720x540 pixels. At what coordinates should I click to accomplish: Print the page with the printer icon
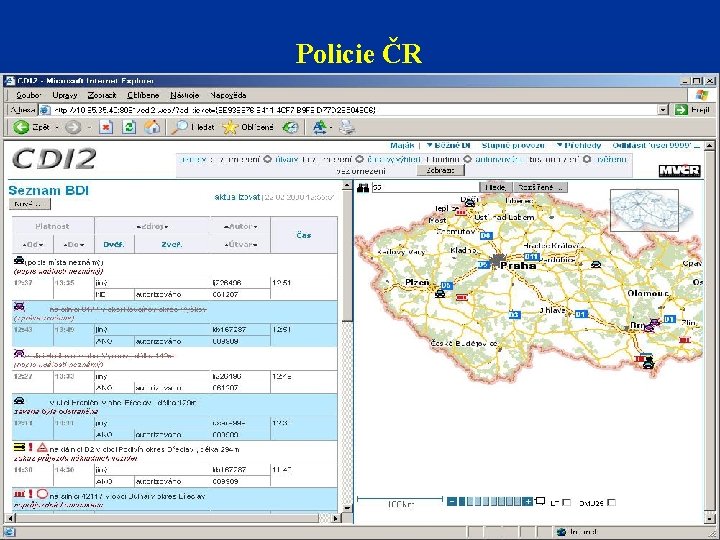click(x=347, y=127)
